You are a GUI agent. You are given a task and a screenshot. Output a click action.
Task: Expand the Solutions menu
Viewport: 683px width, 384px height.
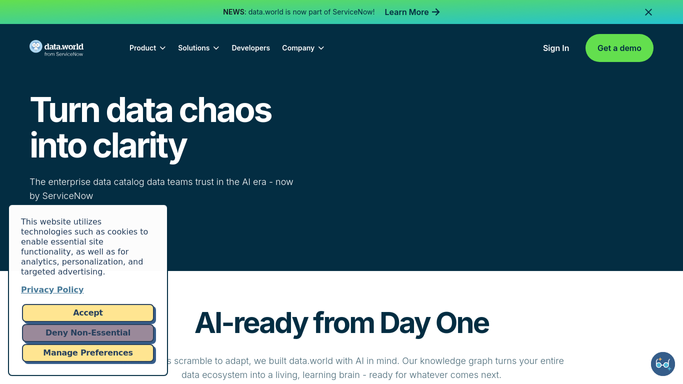[198, 48]
